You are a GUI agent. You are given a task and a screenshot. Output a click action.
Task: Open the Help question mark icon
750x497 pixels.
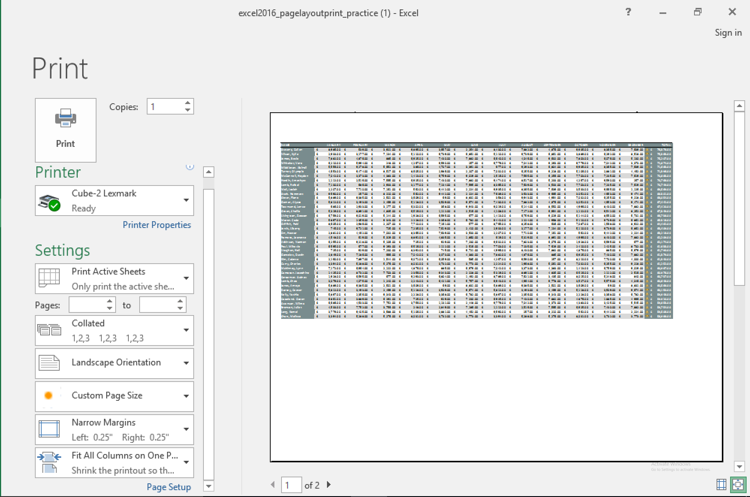[x=628, y=12]
